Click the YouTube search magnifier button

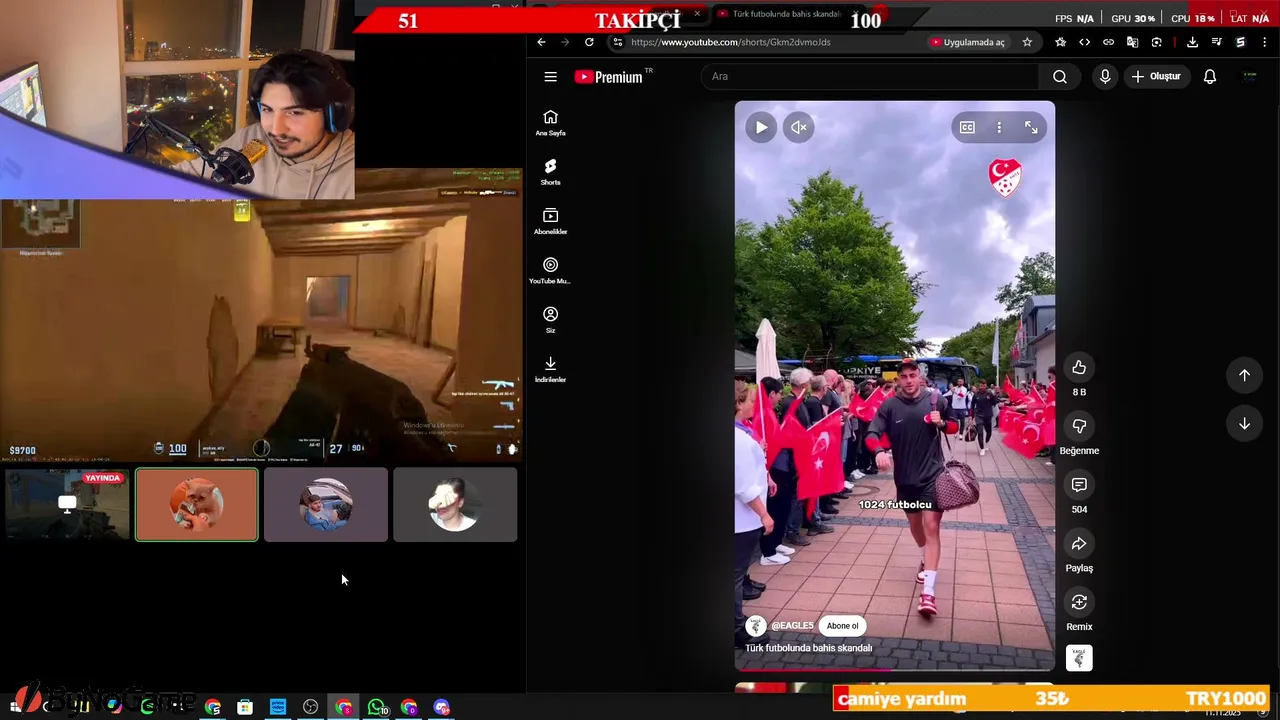click(1060, 77)
